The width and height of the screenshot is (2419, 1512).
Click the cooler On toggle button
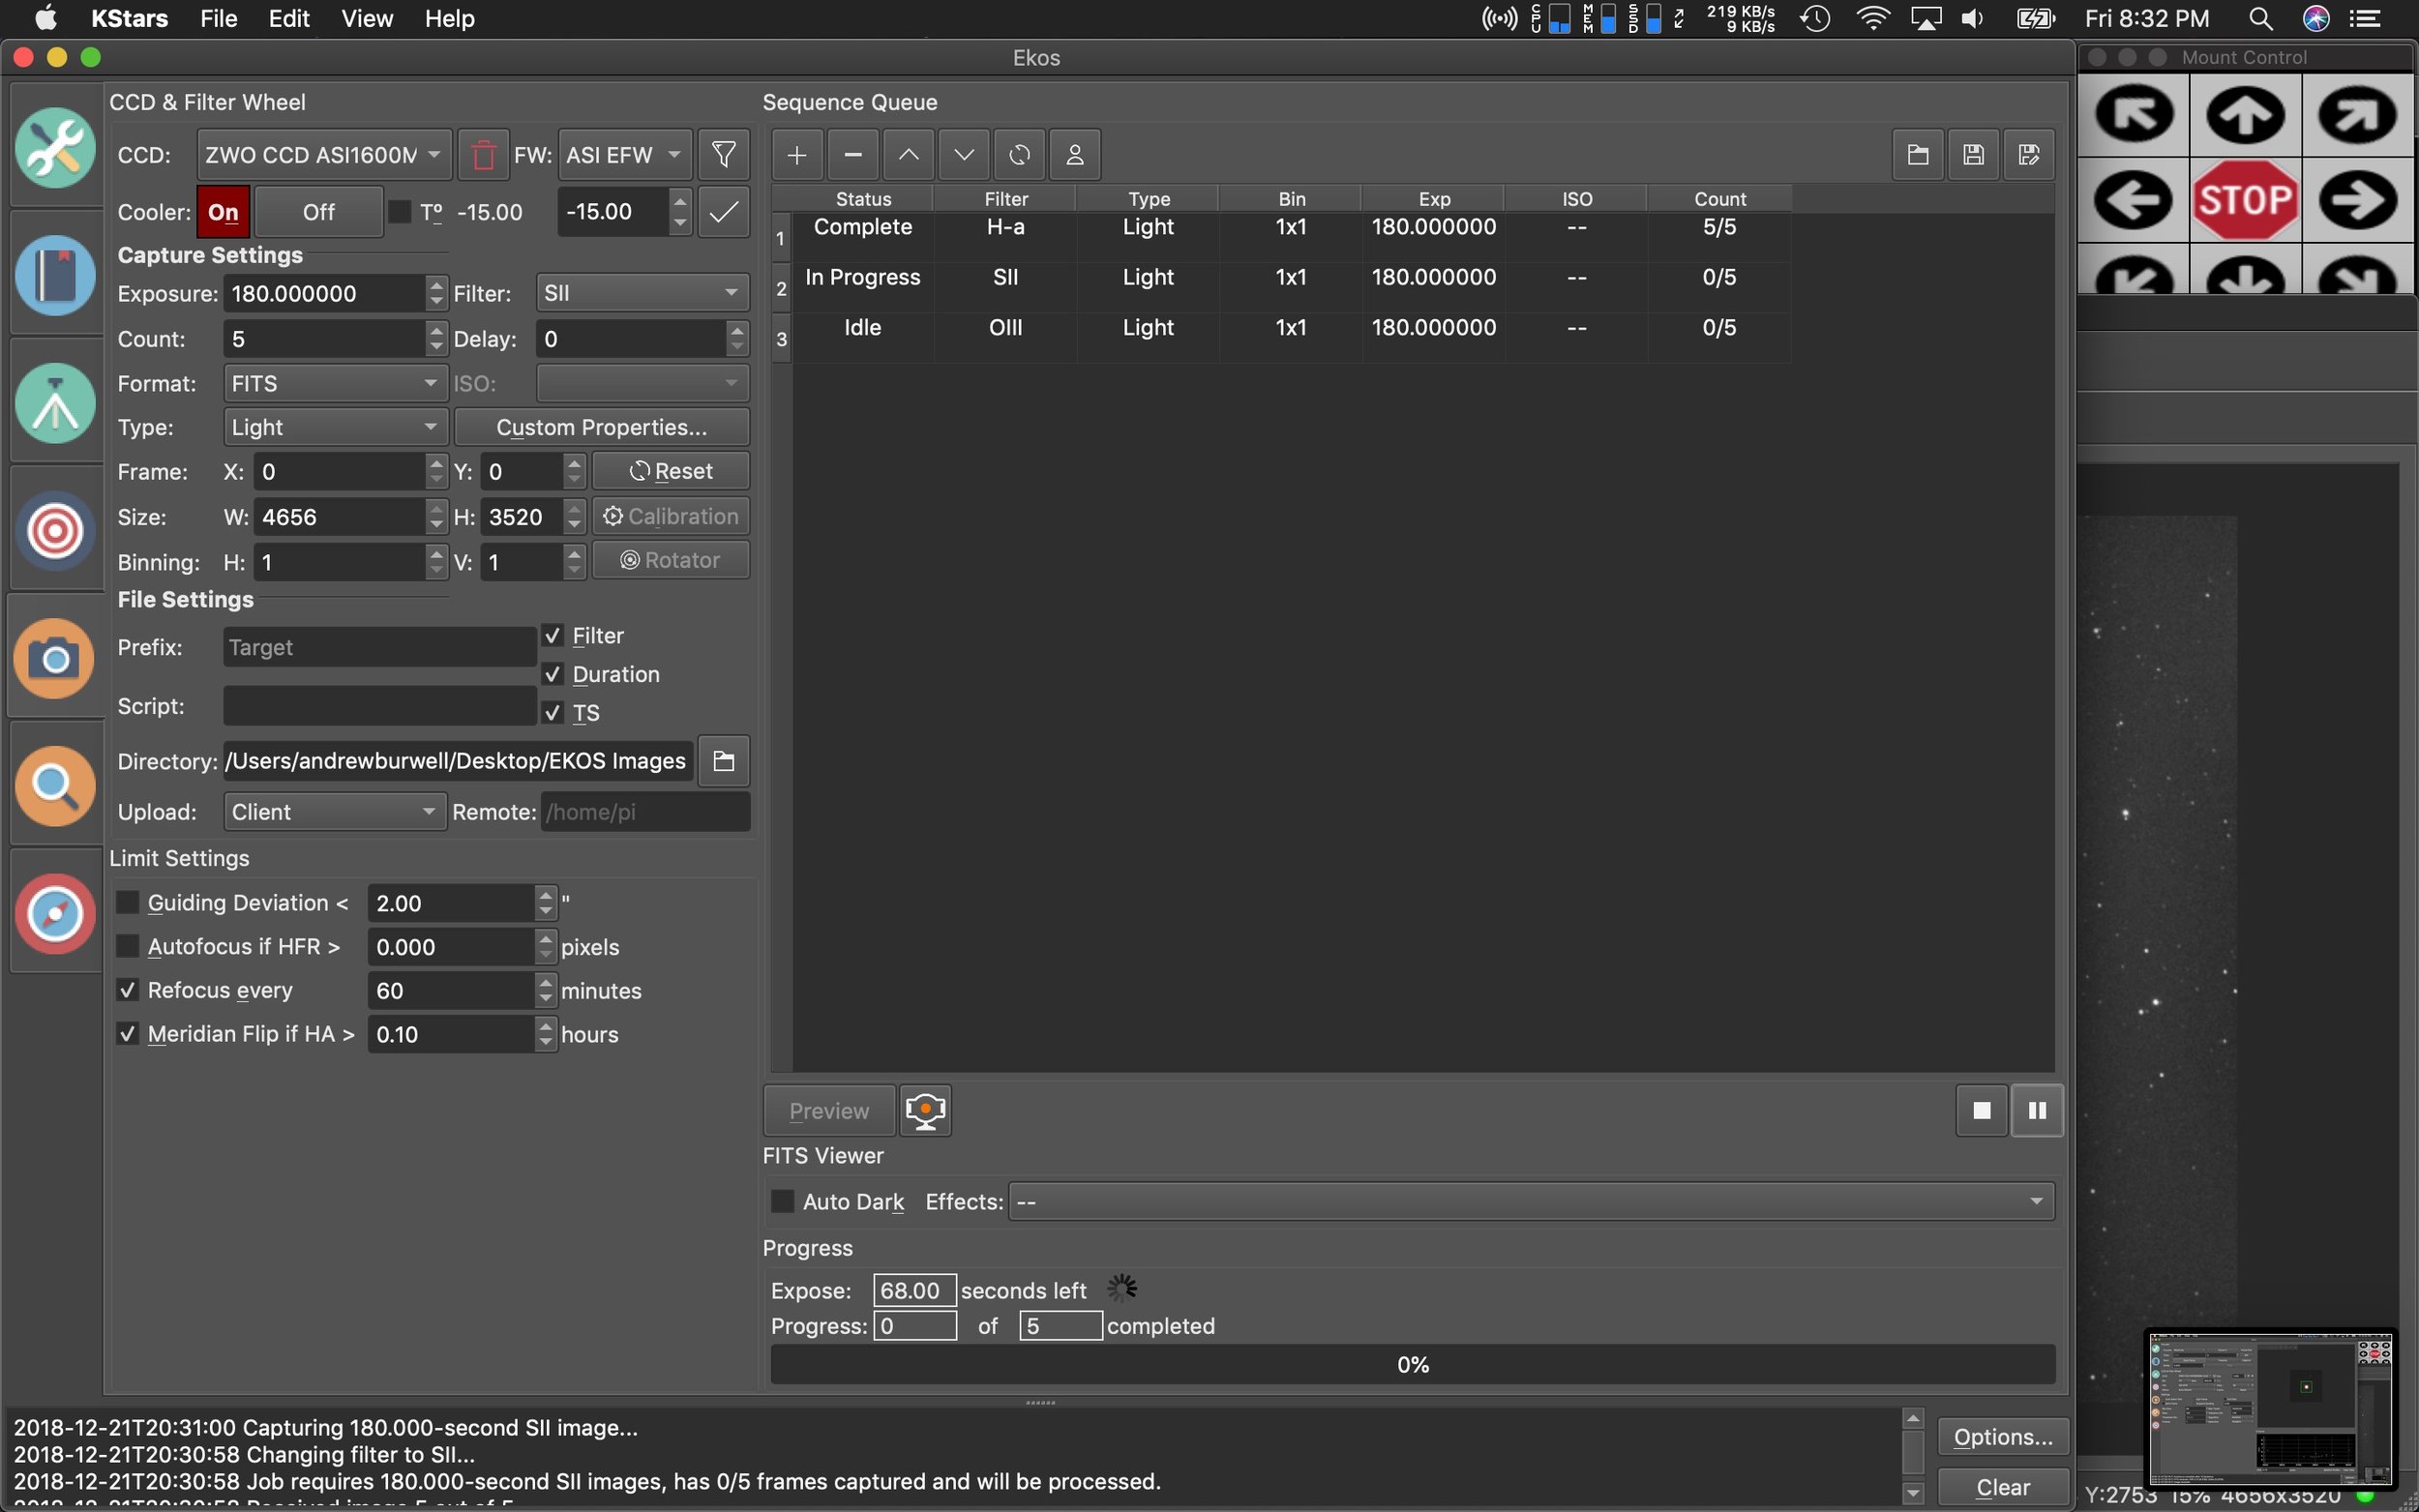coord(223,213)
